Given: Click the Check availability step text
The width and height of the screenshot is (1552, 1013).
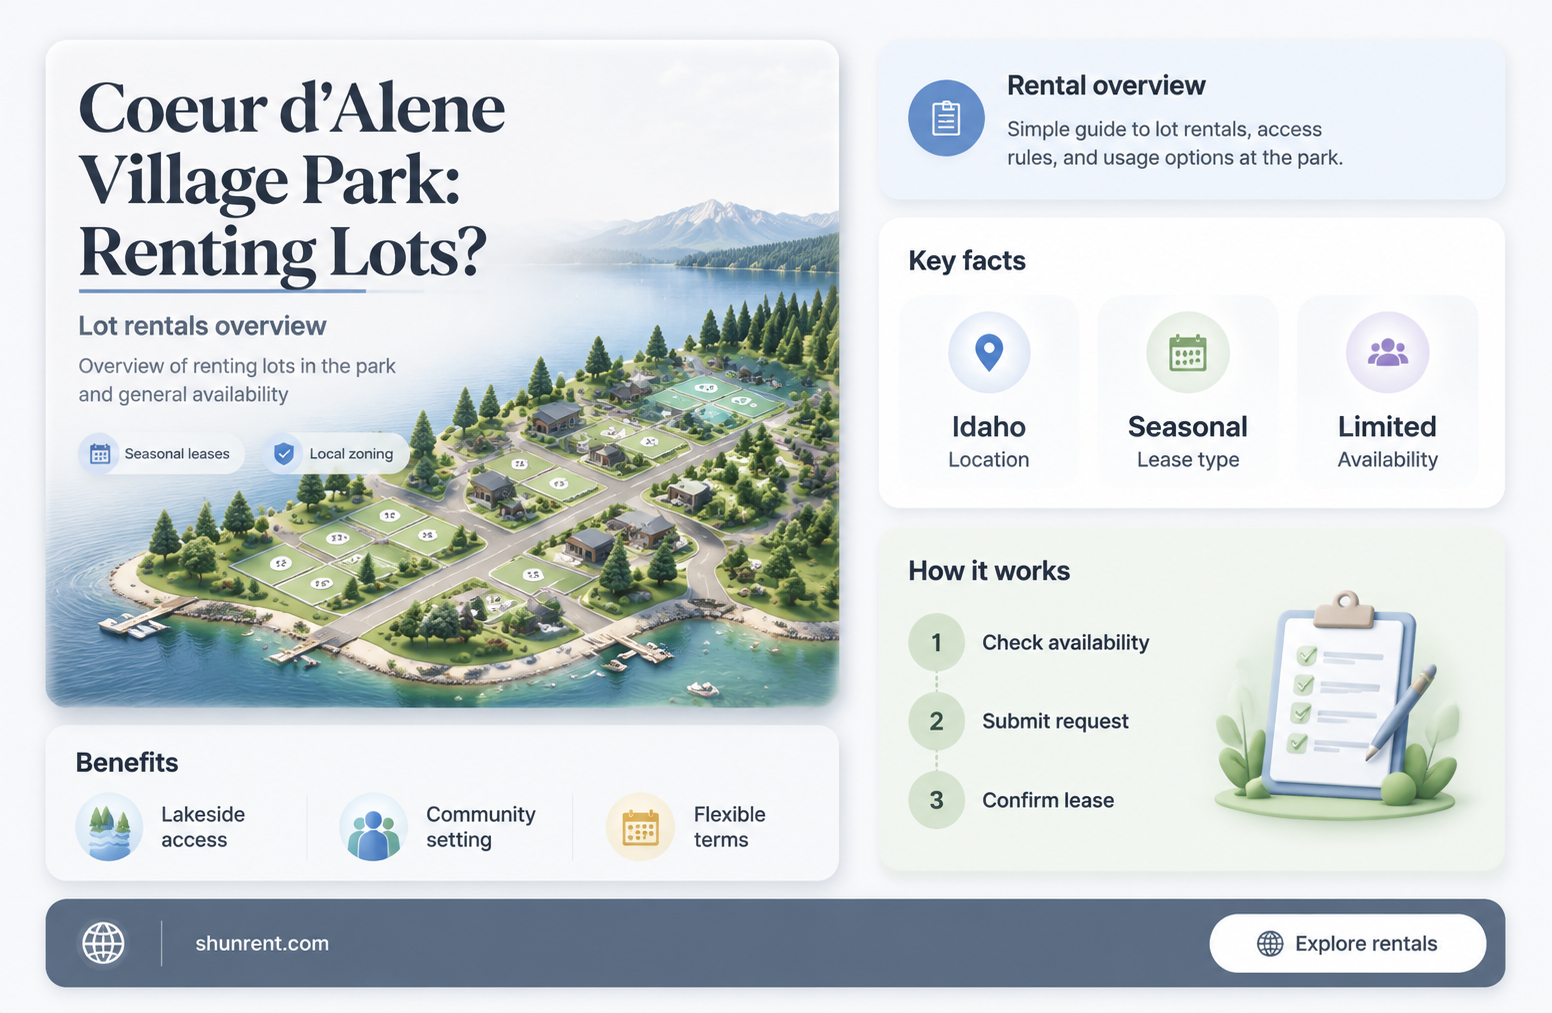Looking at the screenshot, I should coord(1065,642).
